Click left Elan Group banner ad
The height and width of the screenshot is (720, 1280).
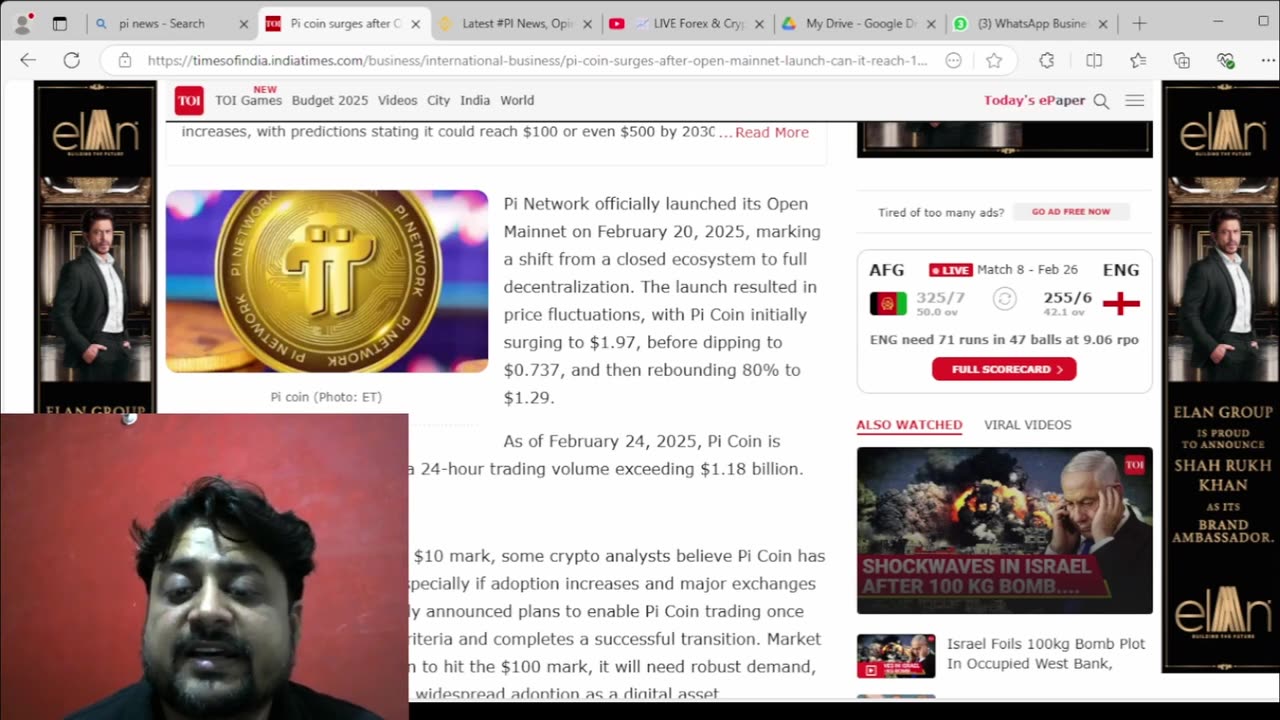tap(95, 248)
